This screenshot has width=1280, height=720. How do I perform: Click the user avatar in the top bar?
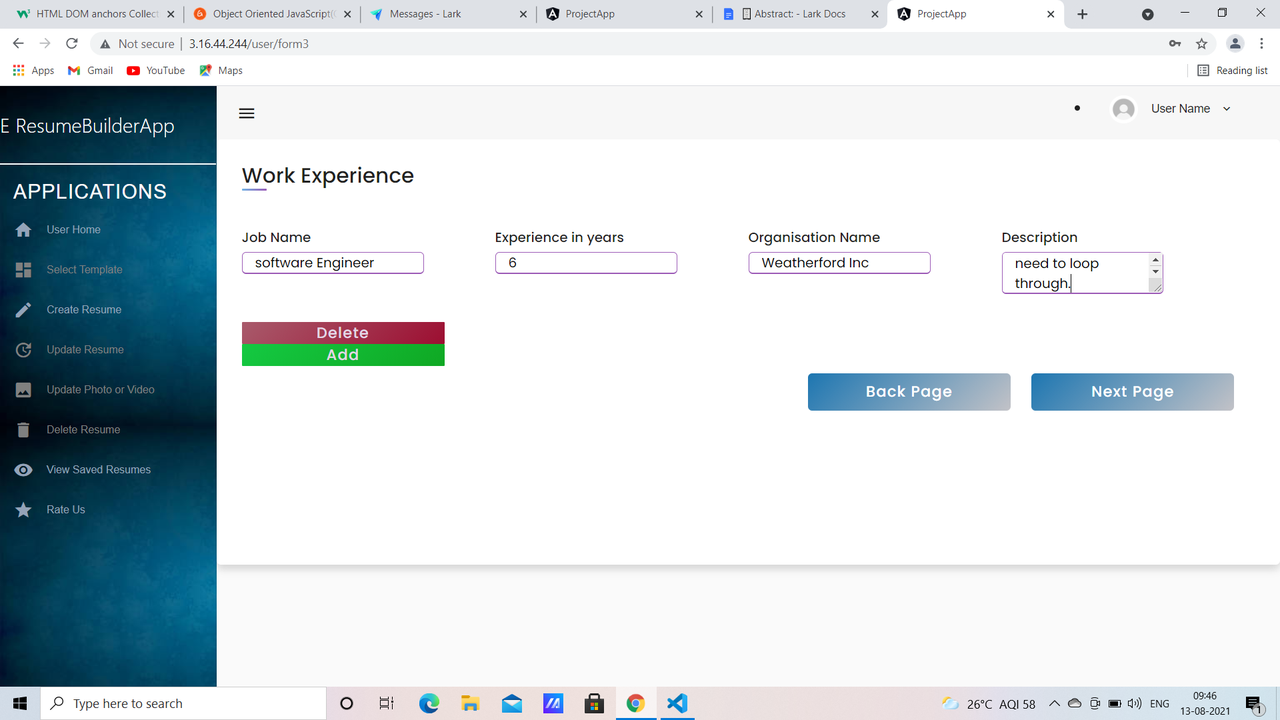pyautogui.click(x=1122, y=108)
